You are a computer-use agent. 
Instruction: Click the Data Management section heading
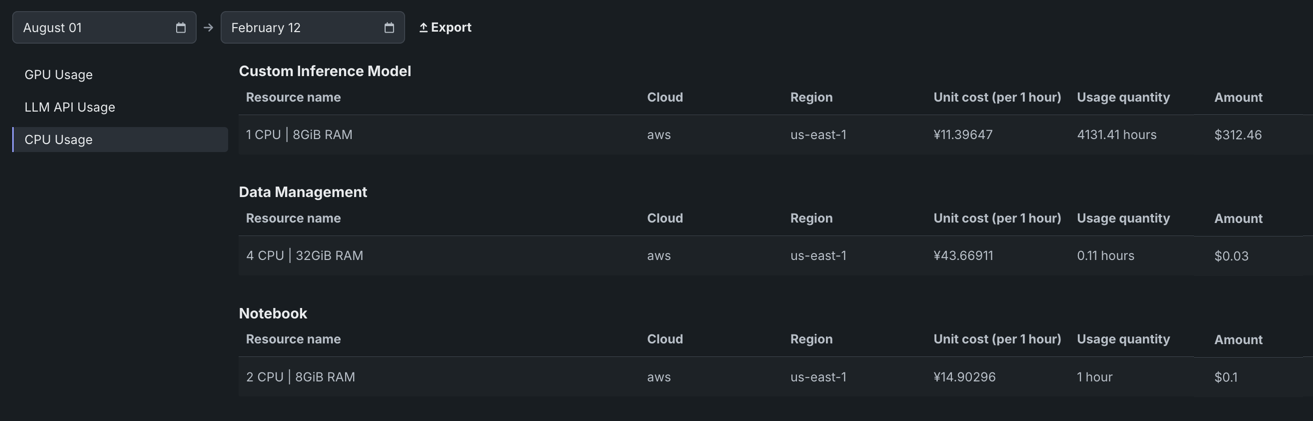pos(303,192)
